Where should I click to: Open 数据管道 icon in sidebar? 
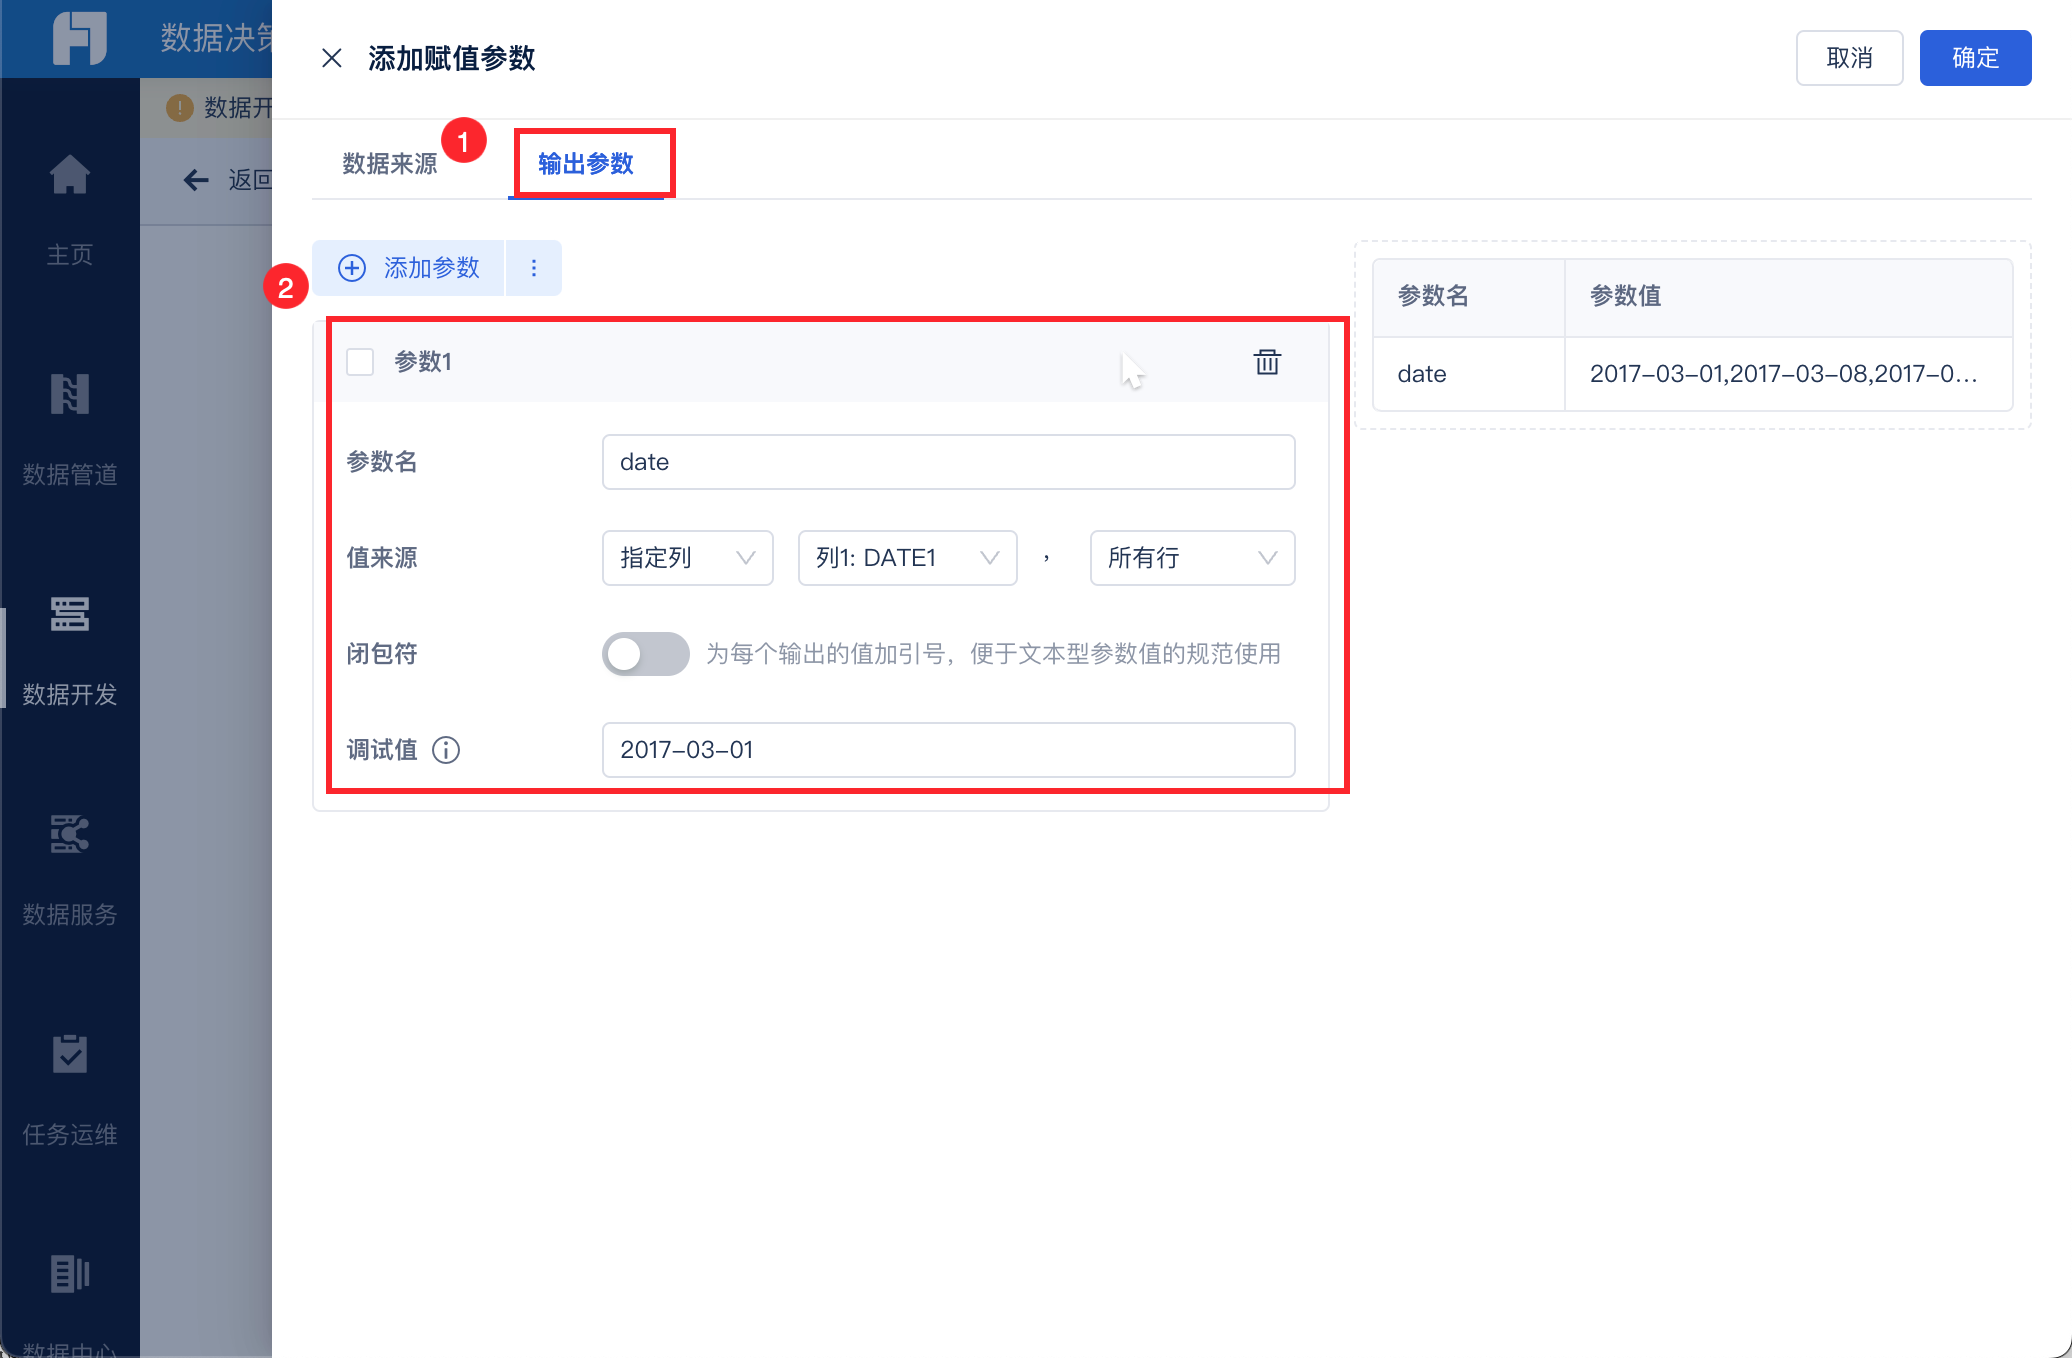pos(70,395)
